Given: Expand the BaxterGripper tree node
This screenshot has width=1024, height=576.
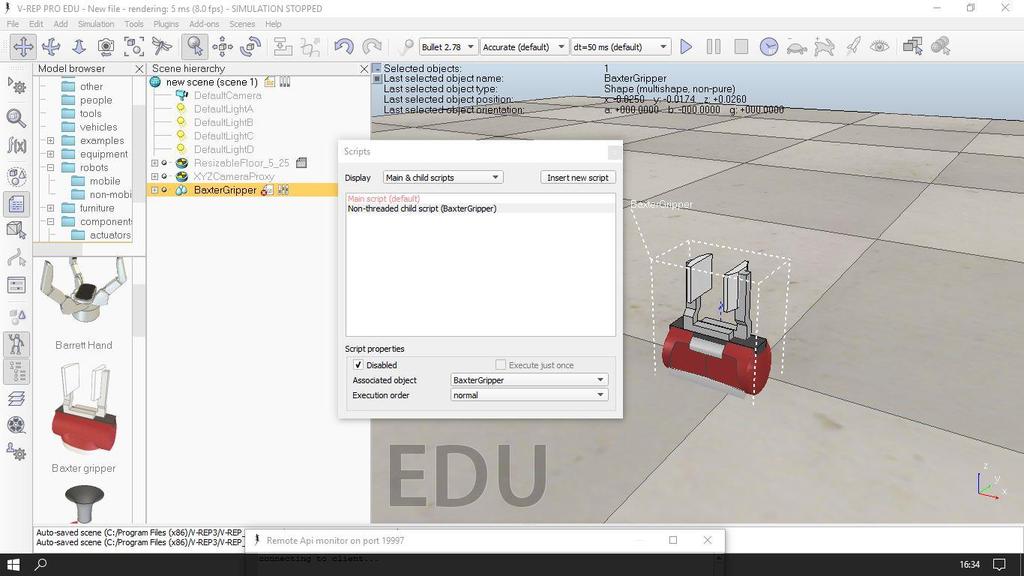Looking at the screenshot, I should 155,190.
